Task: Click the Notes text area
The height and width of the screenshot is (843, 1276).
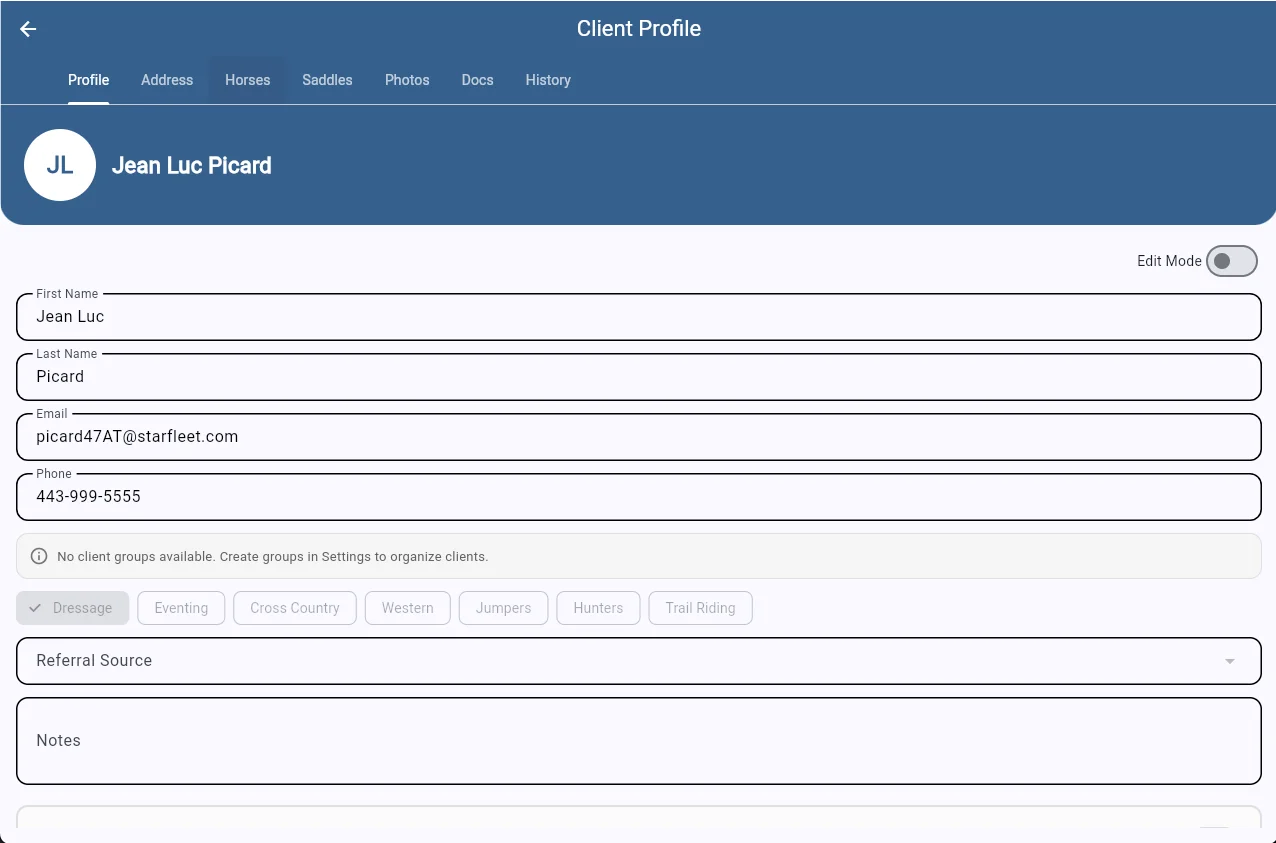Action: [639, 740]
